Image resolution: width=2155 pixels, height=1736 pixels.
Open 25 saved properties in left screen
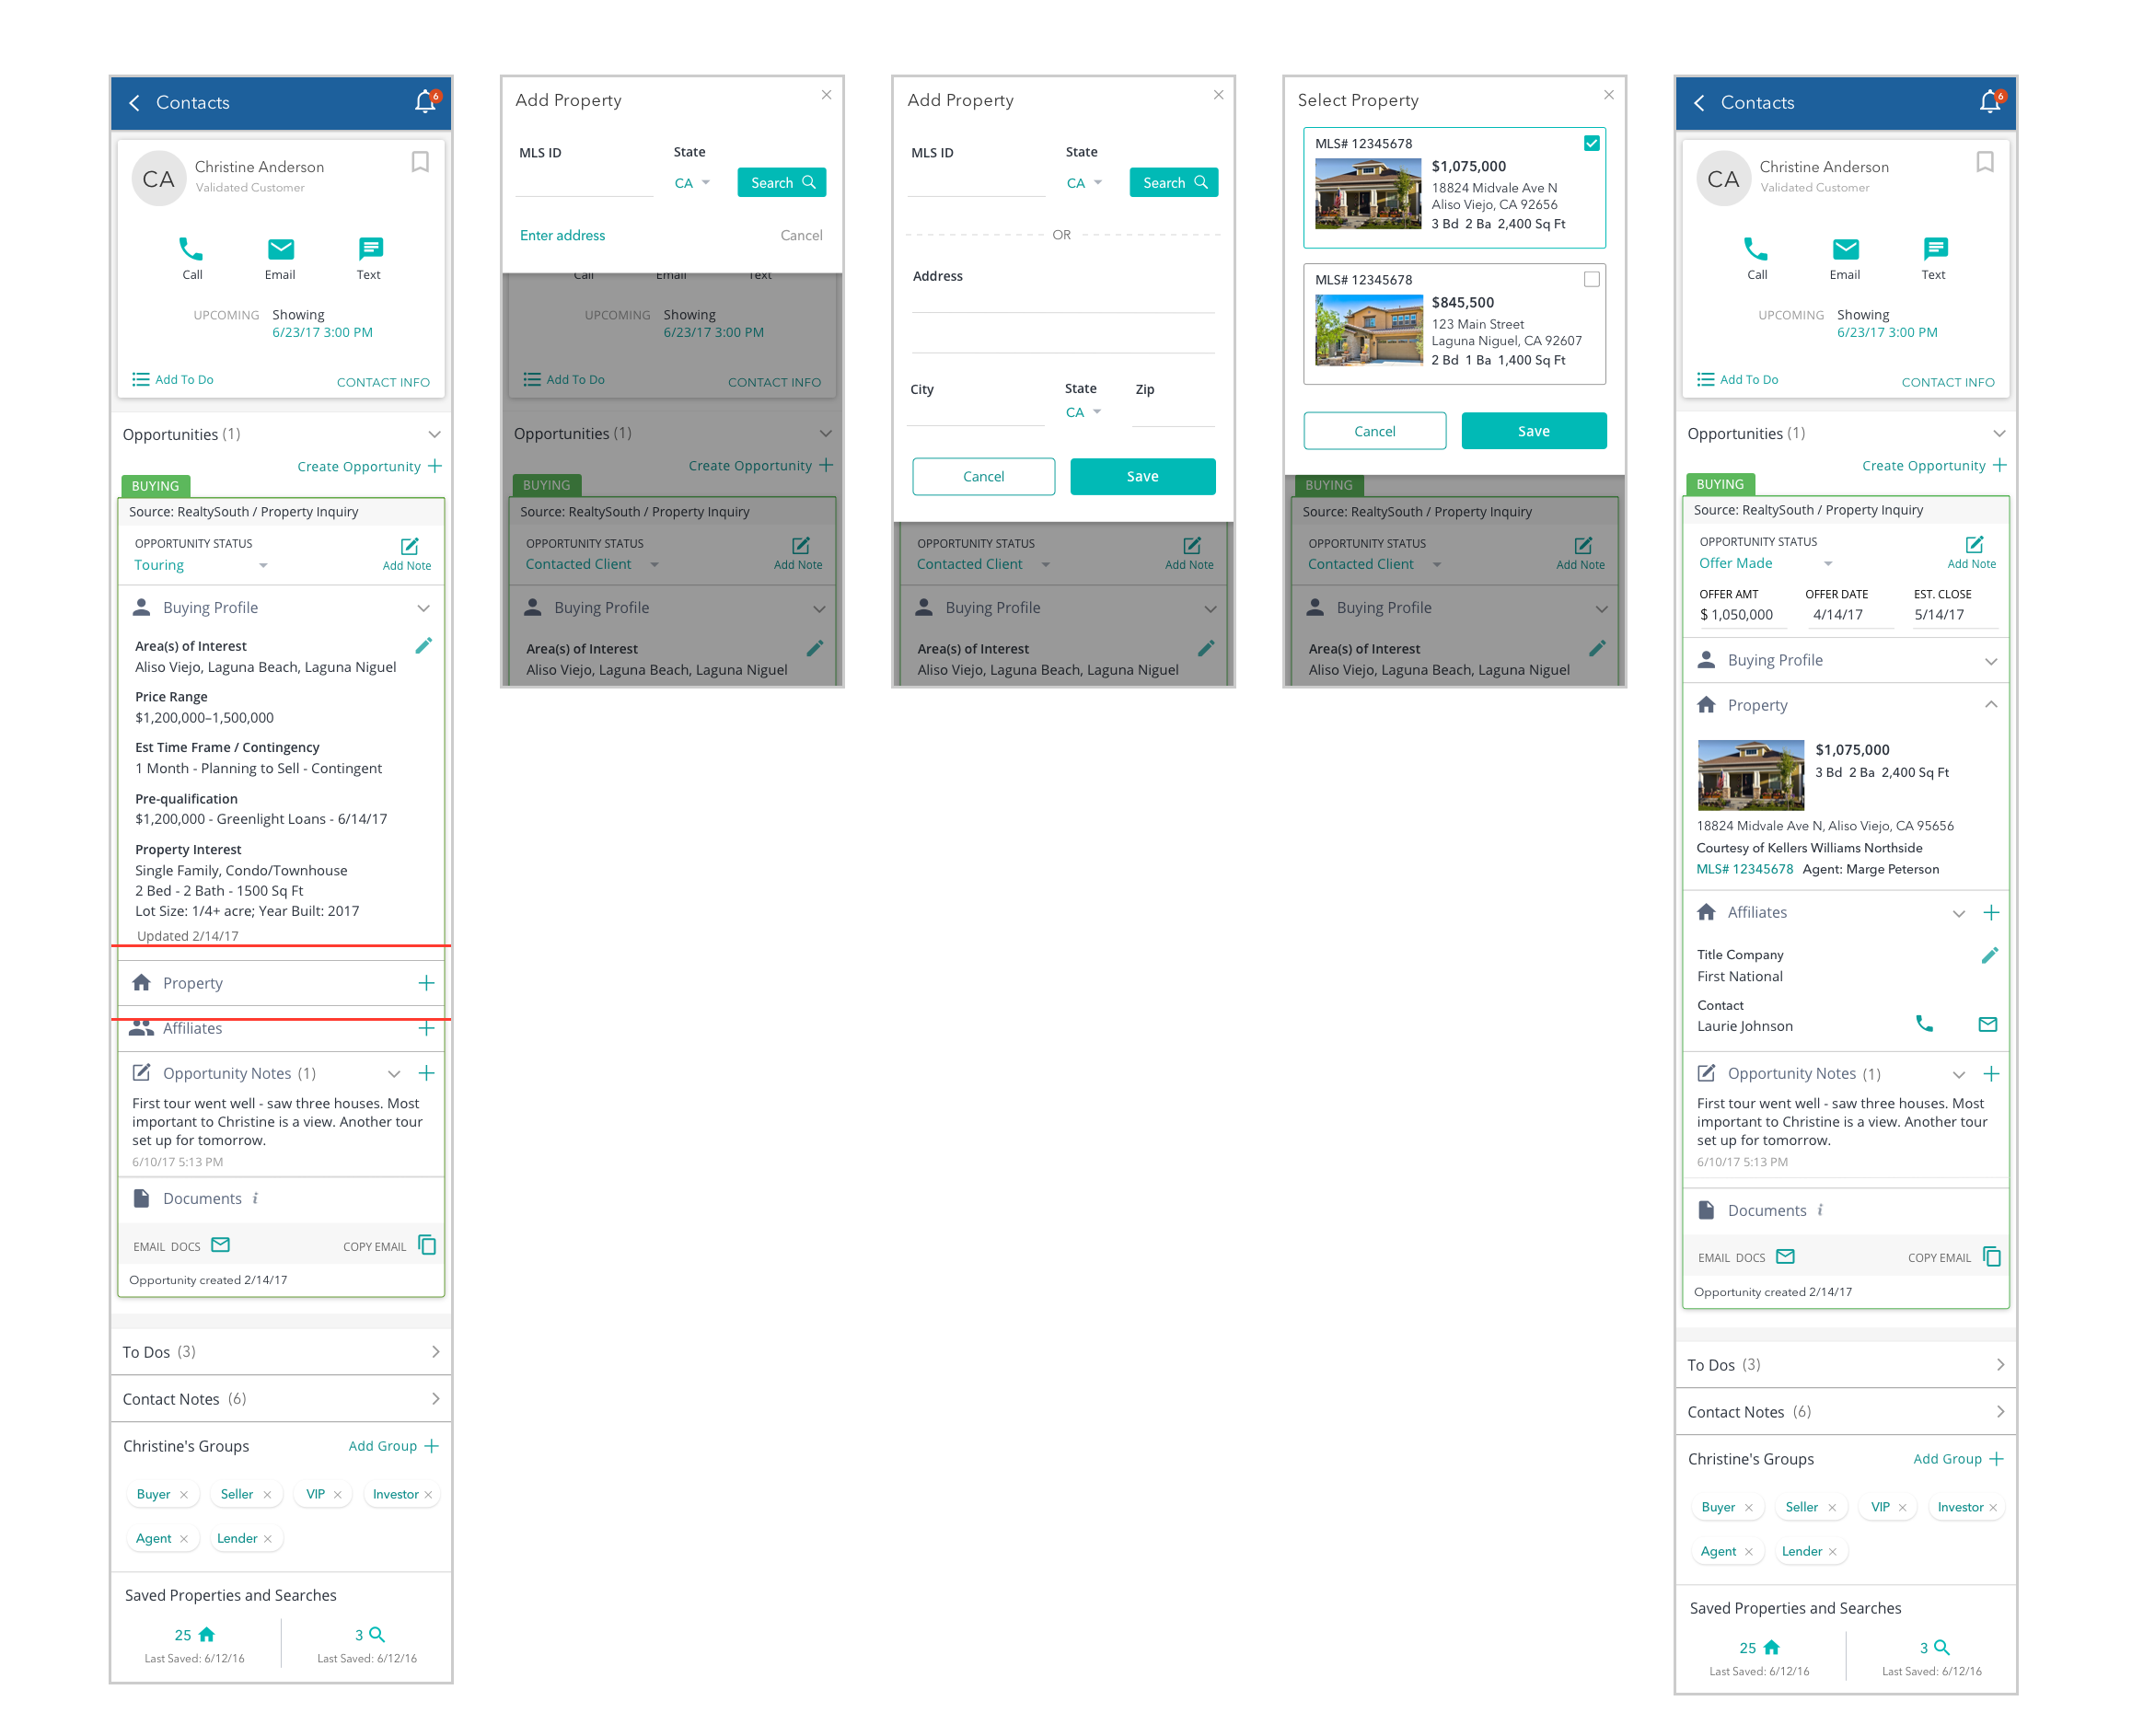[195, 1634]
